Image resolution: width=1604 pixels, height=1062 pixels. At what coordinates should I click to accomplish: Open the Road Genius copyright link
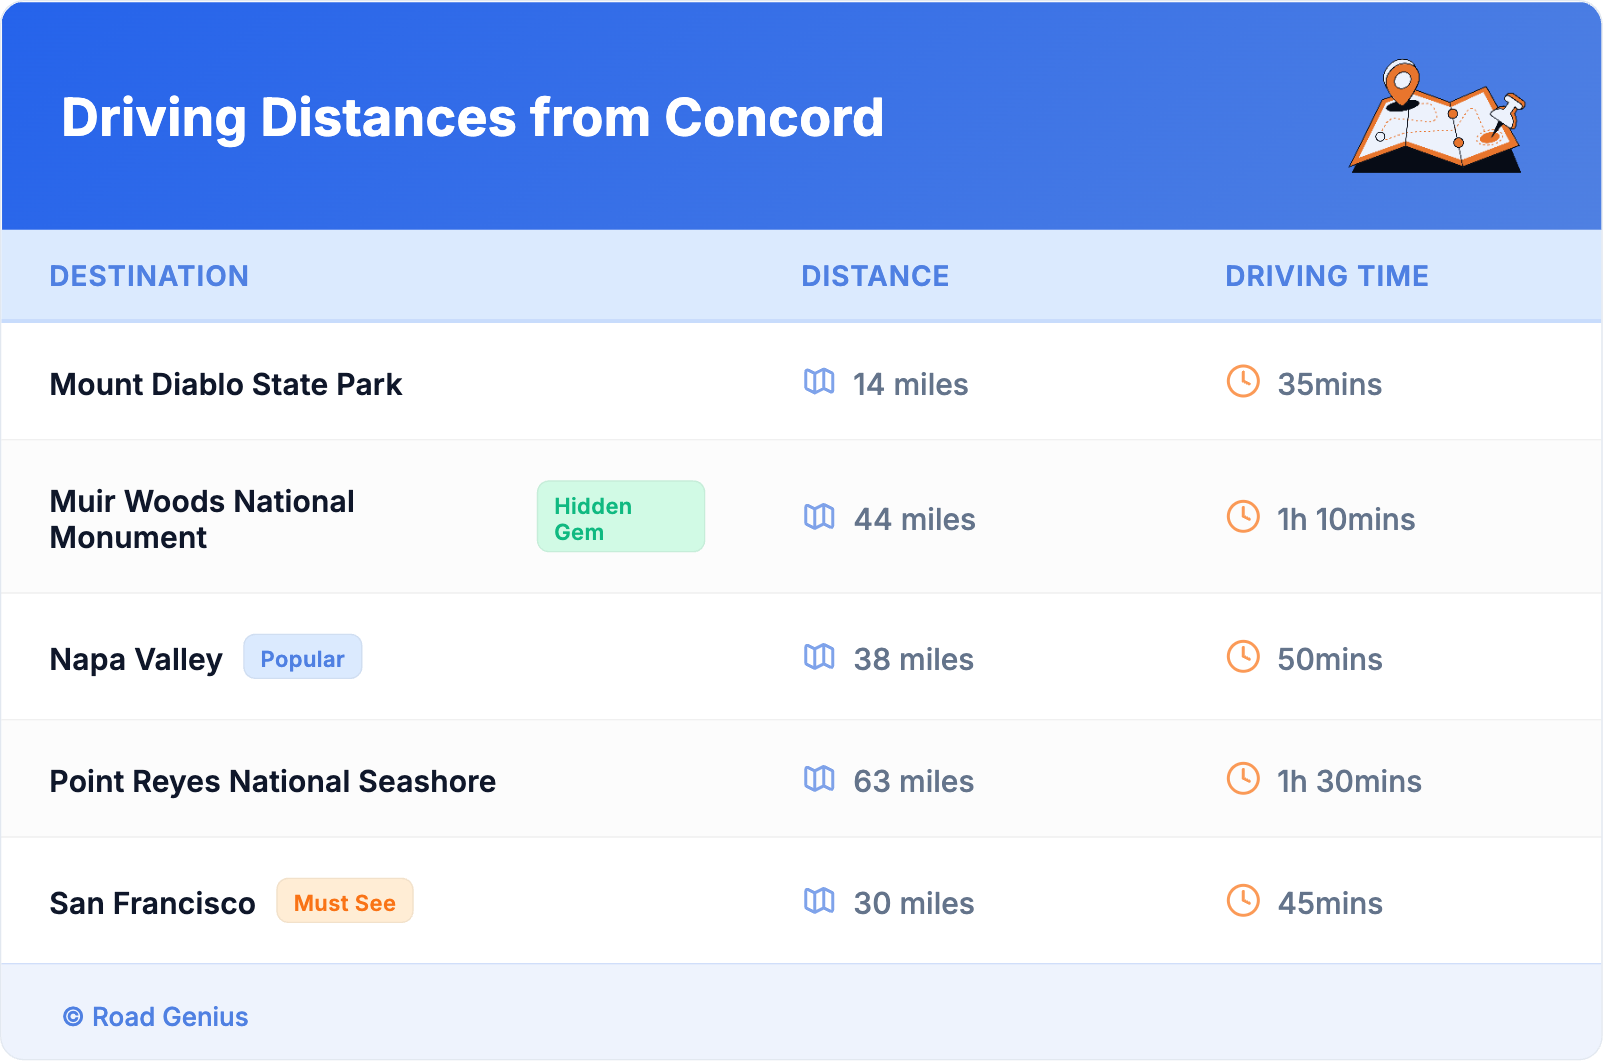coord(157,1017)
